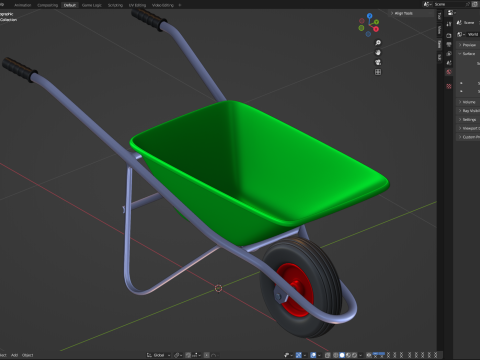Expand the Volume panel
Image resolution: width=480 pixels, height=360 pixels.
[x=468, y=102]
